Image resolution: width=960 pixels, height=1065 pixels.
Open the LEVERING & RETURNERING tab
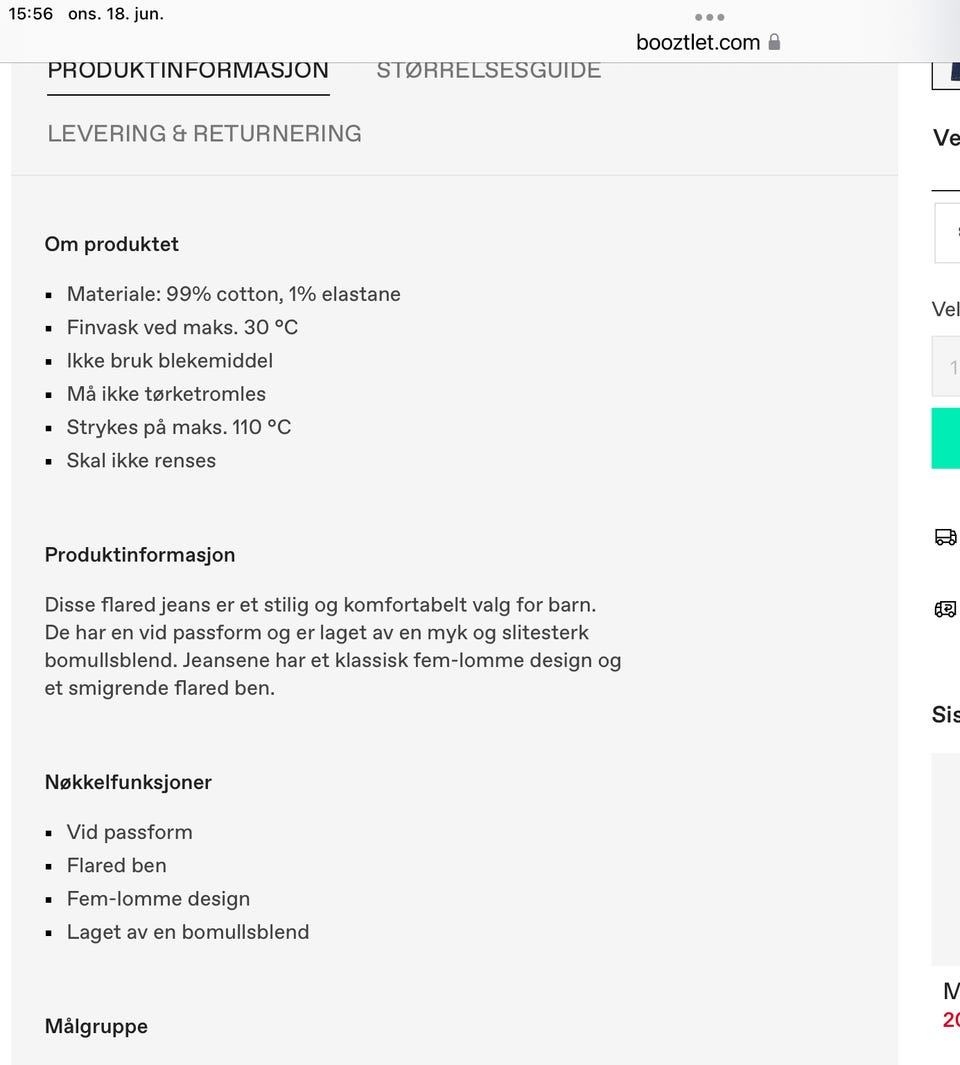click(204, 133)
